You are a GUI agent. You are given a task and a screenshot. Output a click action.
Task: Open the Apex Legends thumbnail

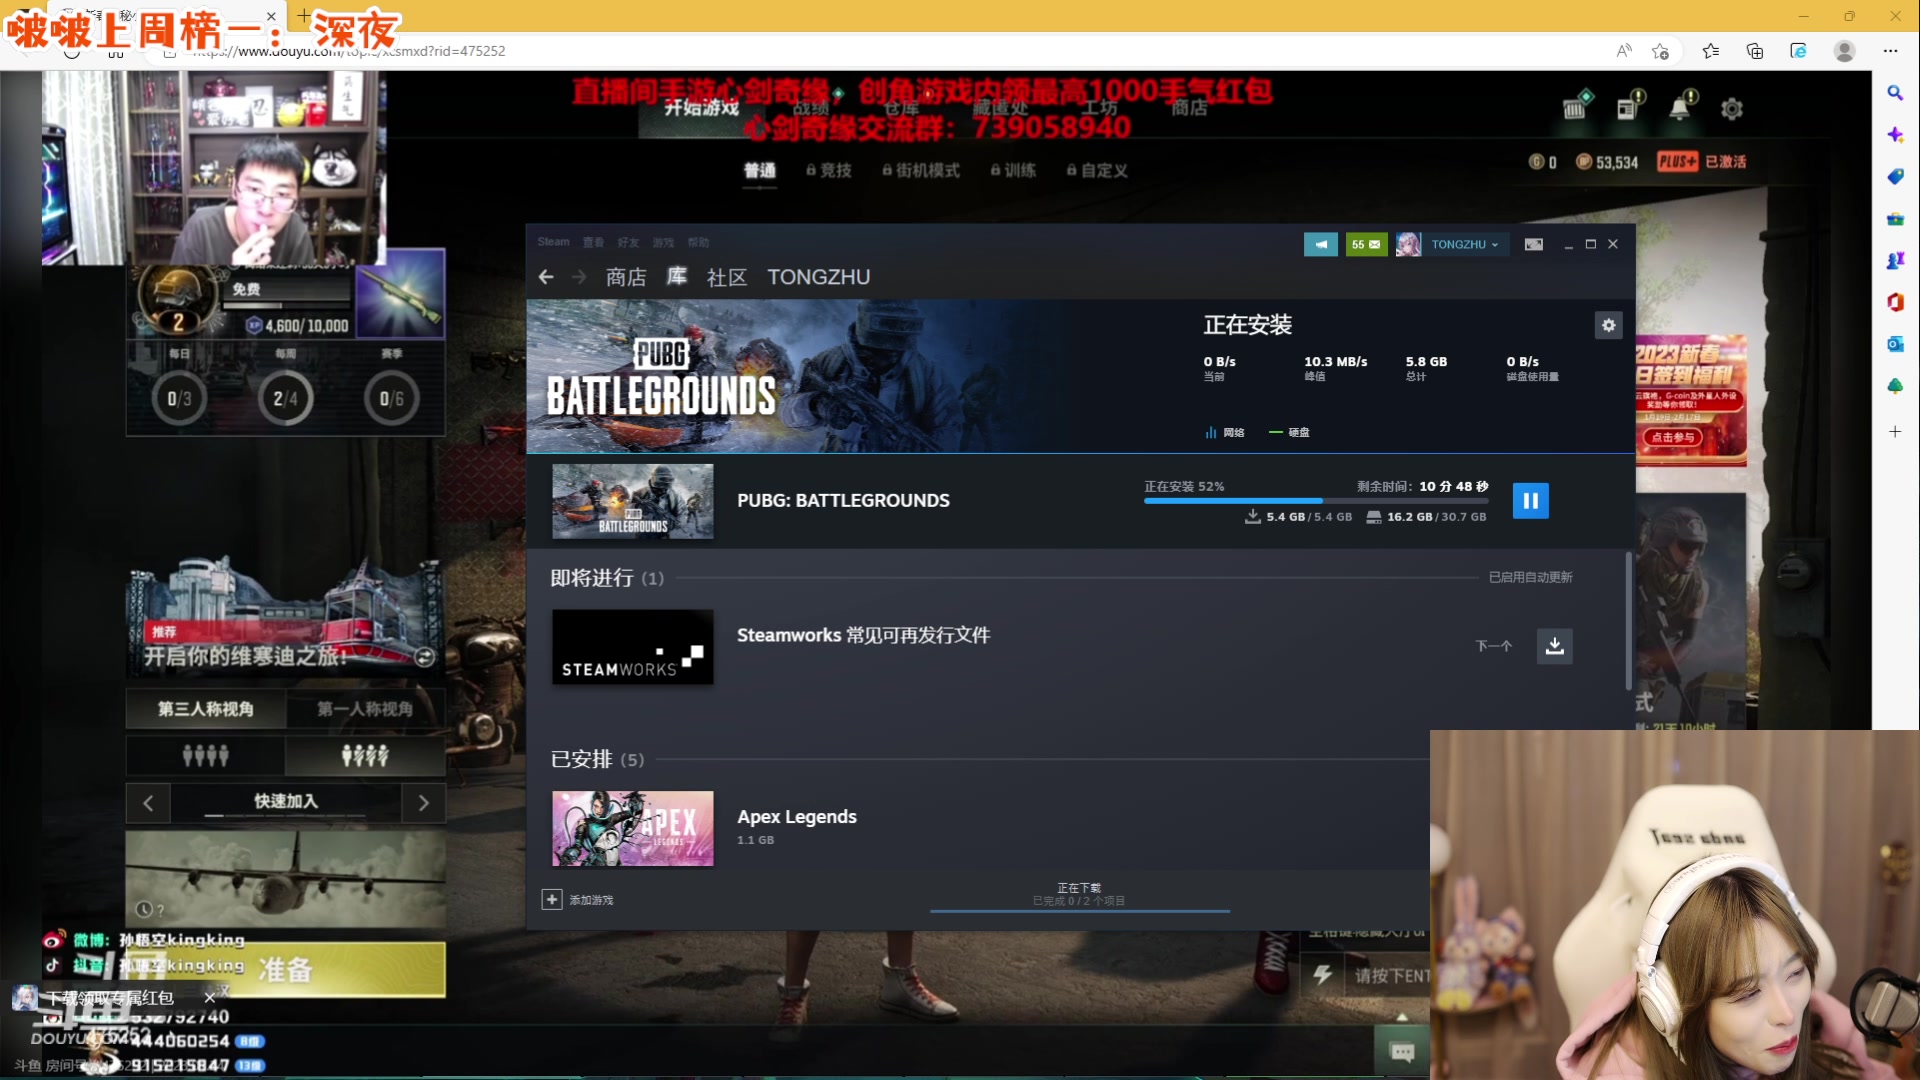click(633, 828)
